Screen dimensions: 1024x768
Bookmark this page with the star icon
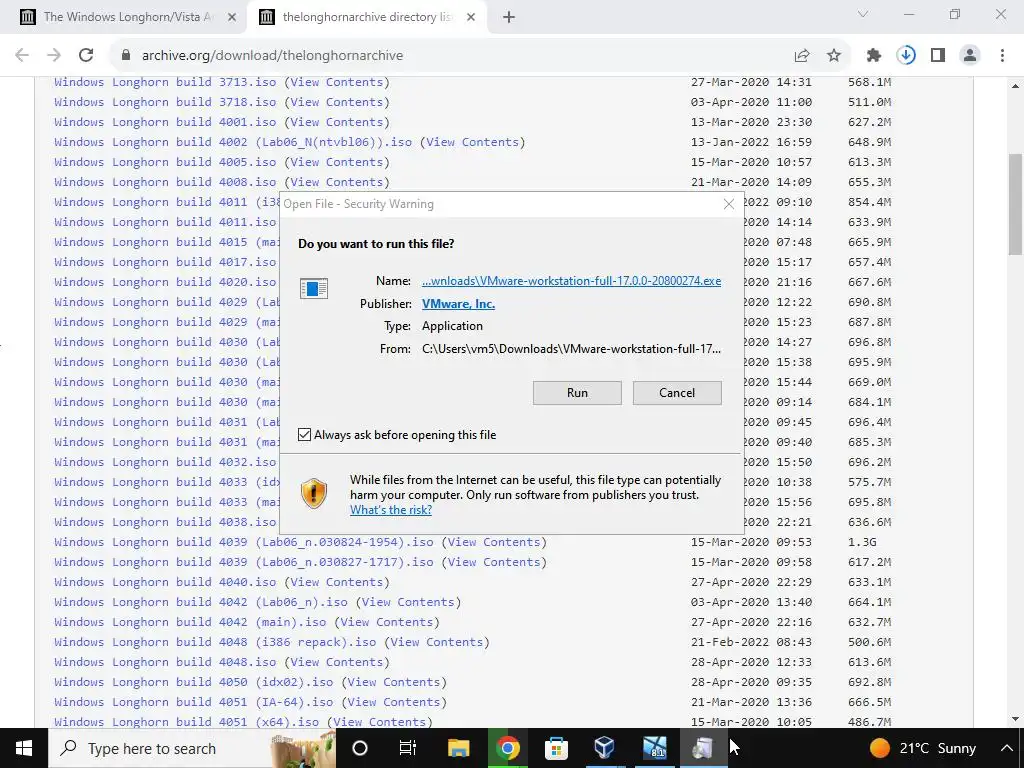pyautogui.click(x=834, y=56)
